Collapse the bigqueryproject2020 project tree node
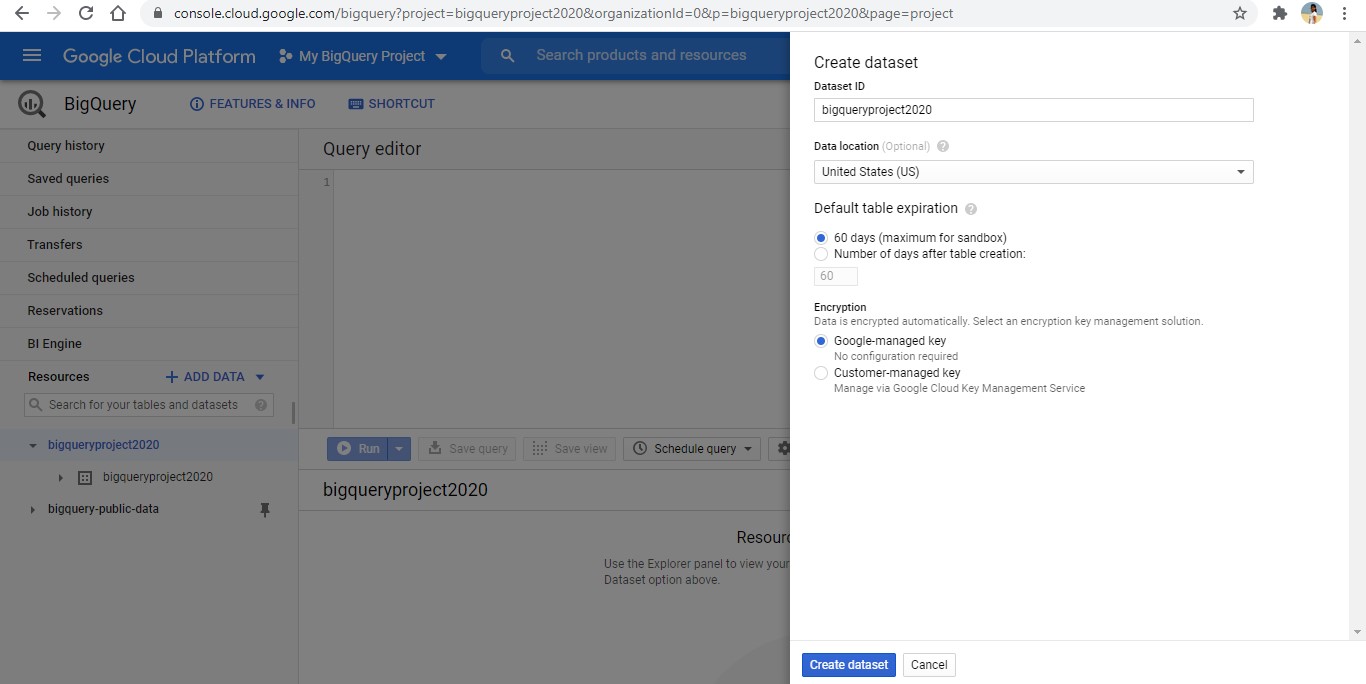This screenshot has width=1366, height=684. [x=33, y=446]
